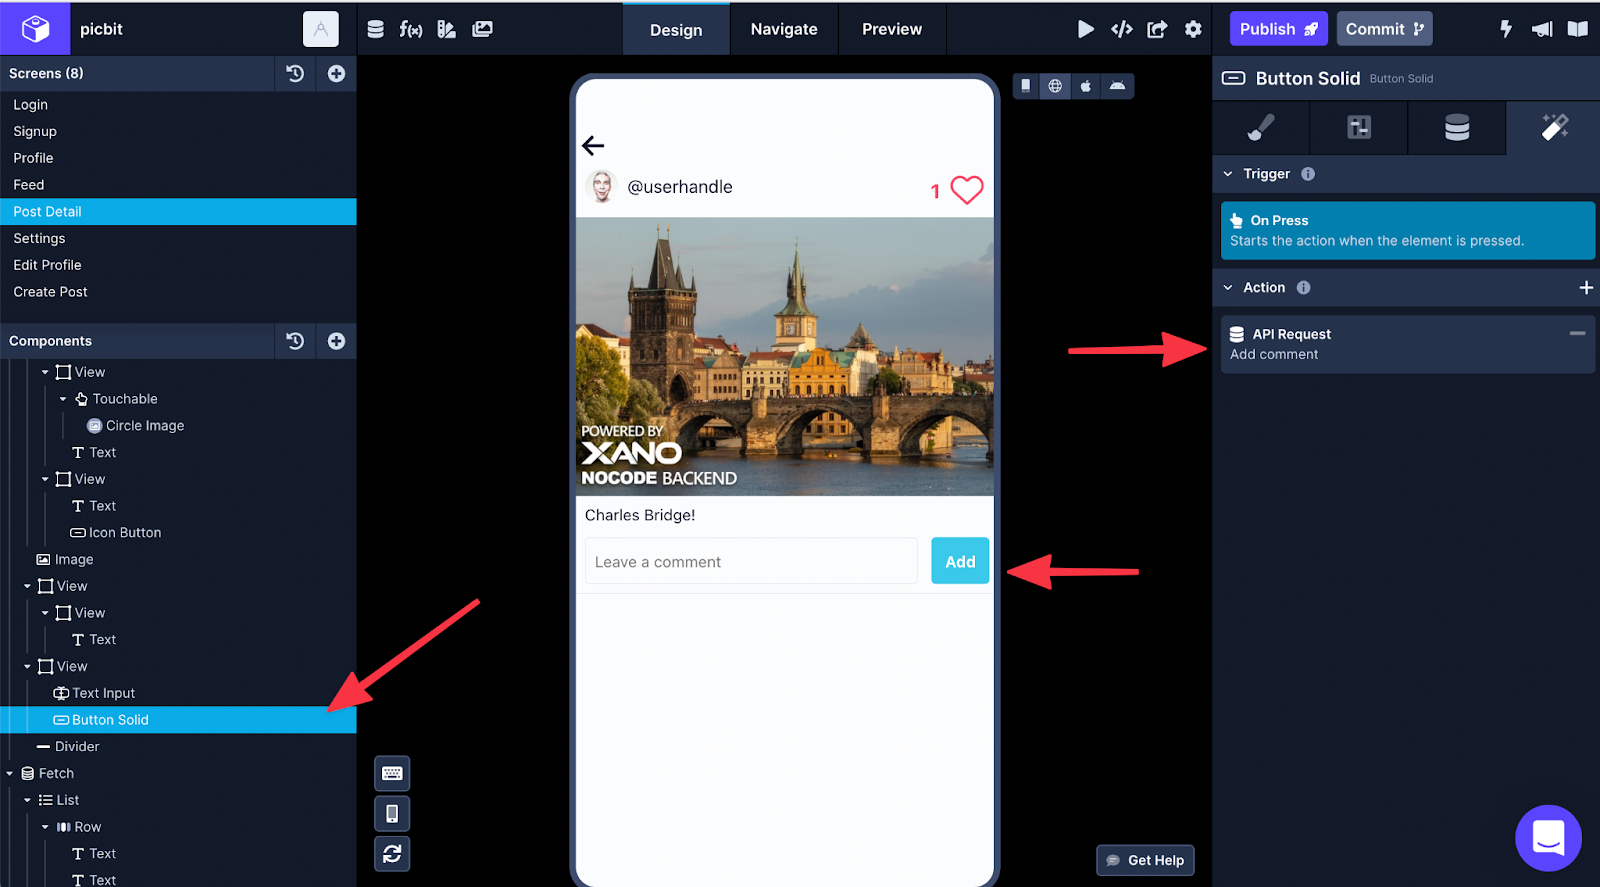
Task: Click the Commit button
Action: [x=1384, y=29]
